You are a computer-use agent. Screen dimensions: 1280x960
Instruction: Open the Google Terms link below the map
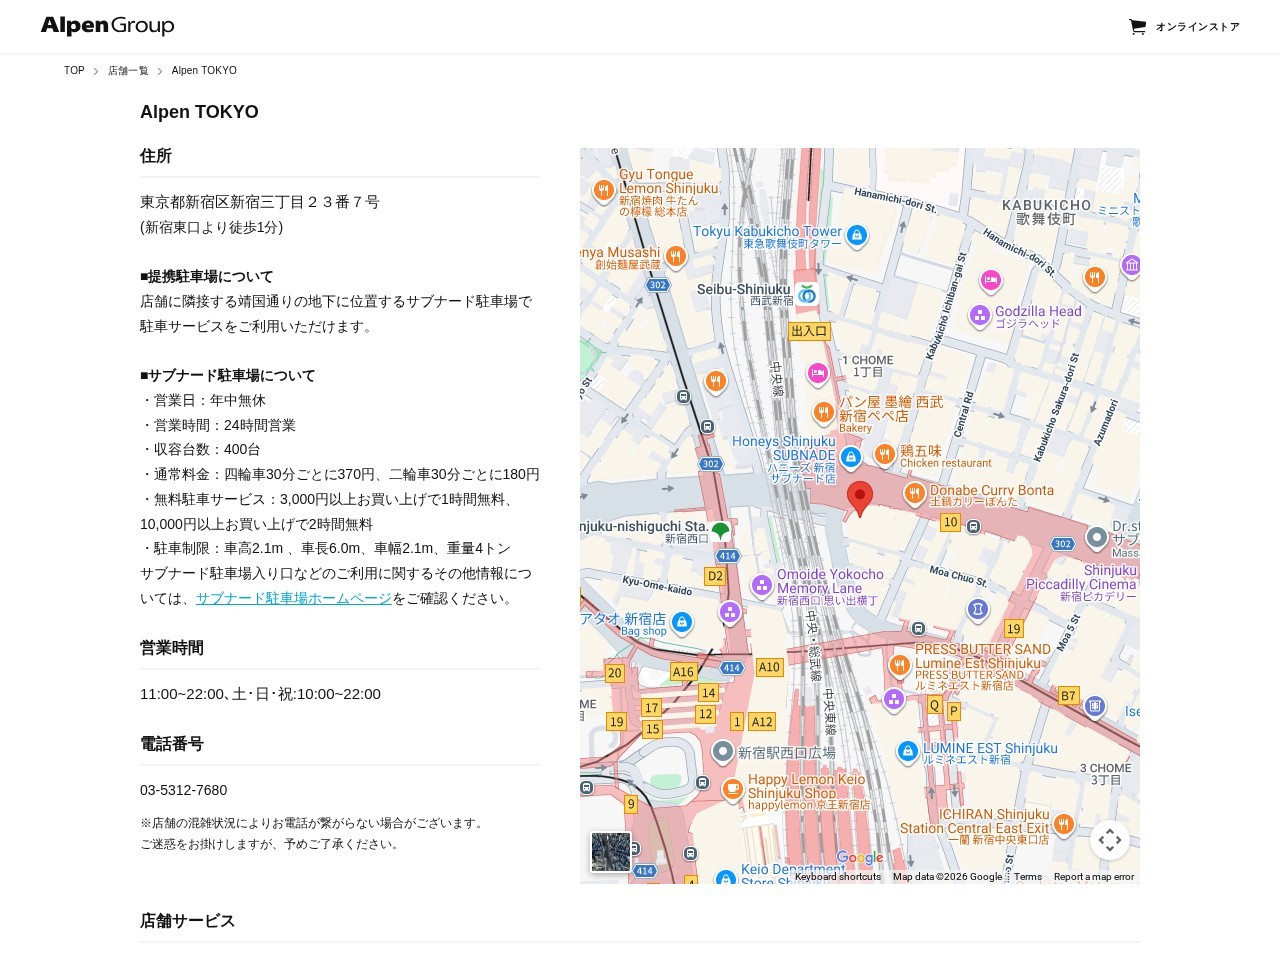1027,876
